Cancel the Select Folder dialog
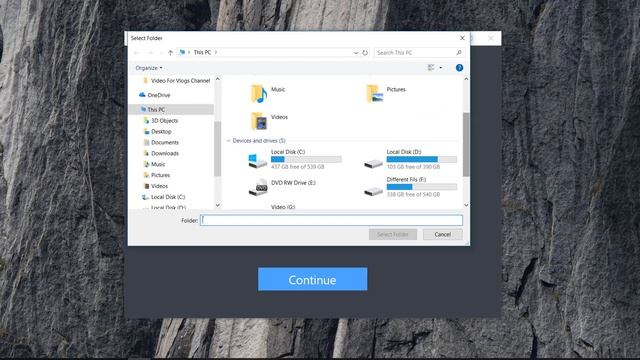 442,234
